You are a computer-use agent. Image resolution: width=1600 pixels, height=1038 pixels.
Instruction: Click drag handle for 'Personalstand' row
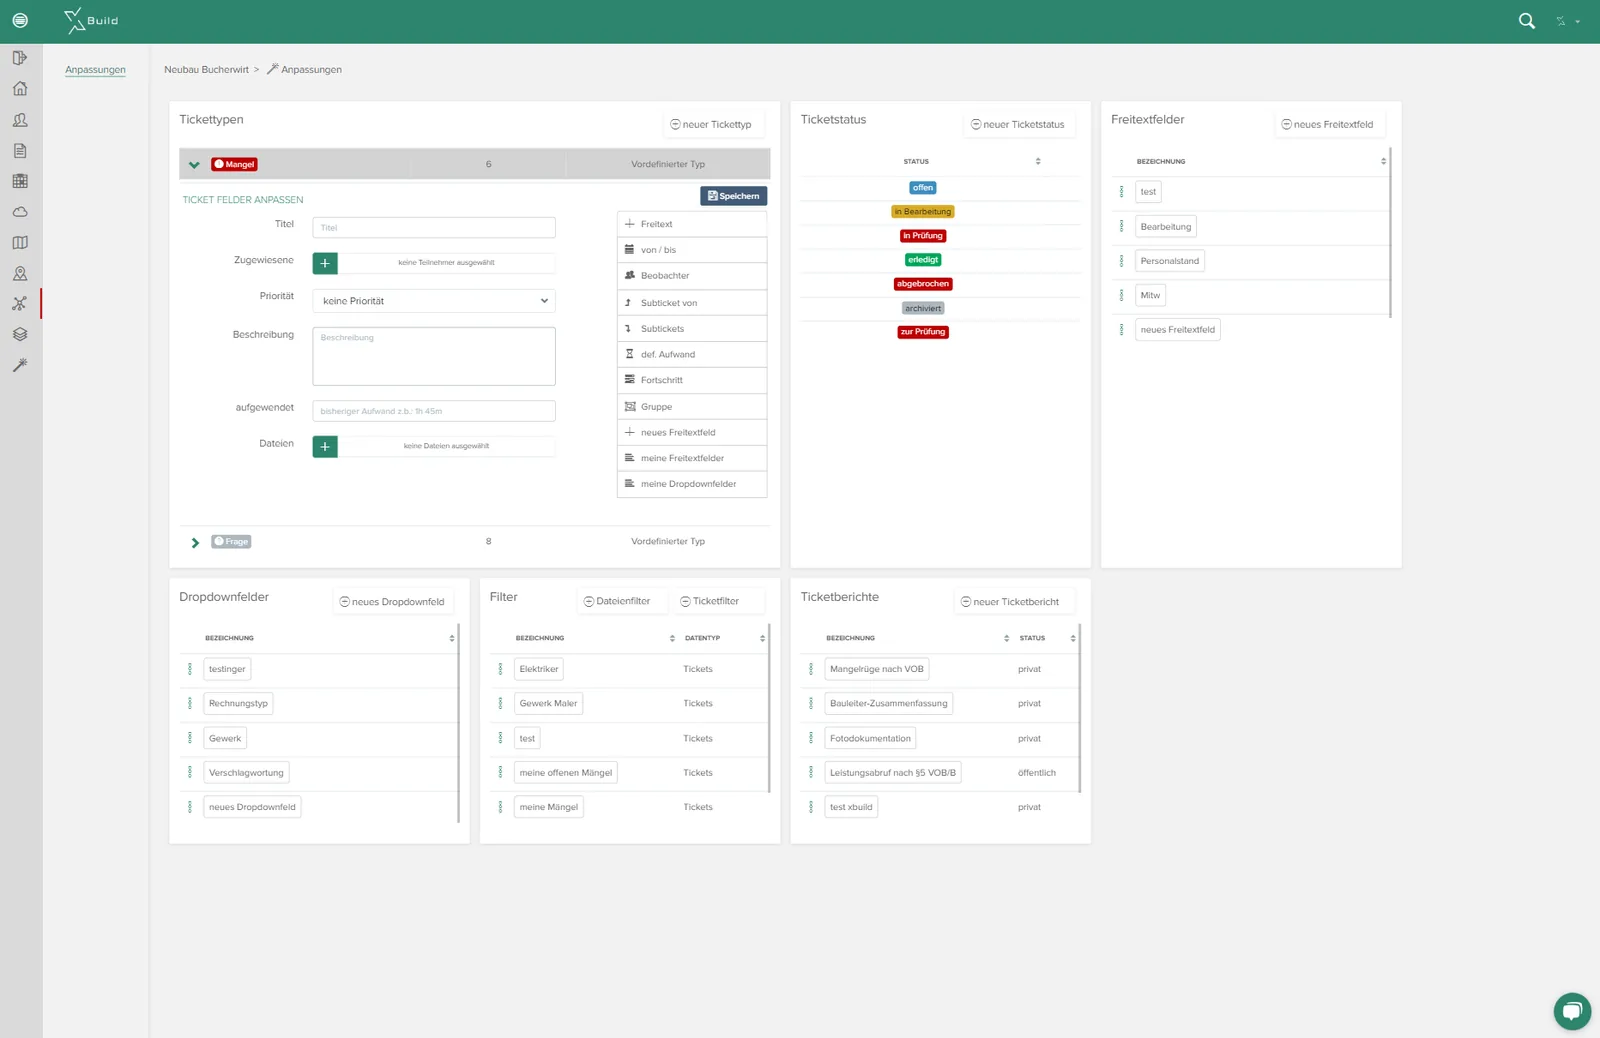pyautogui.click(x=1122, y=261)
